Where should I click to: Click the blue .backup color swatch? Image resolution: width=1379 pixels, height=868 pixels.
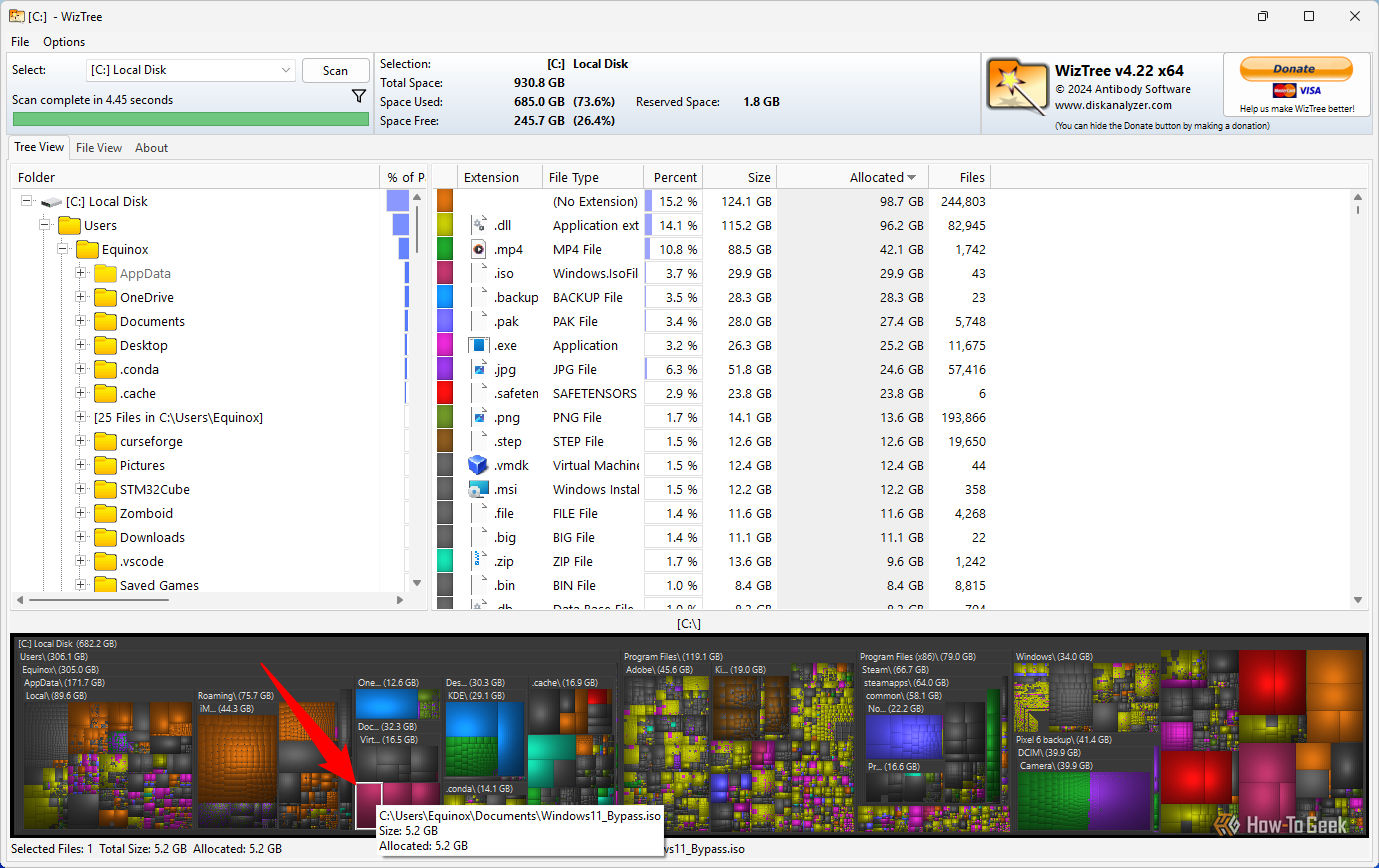click(x=445, y=298)
